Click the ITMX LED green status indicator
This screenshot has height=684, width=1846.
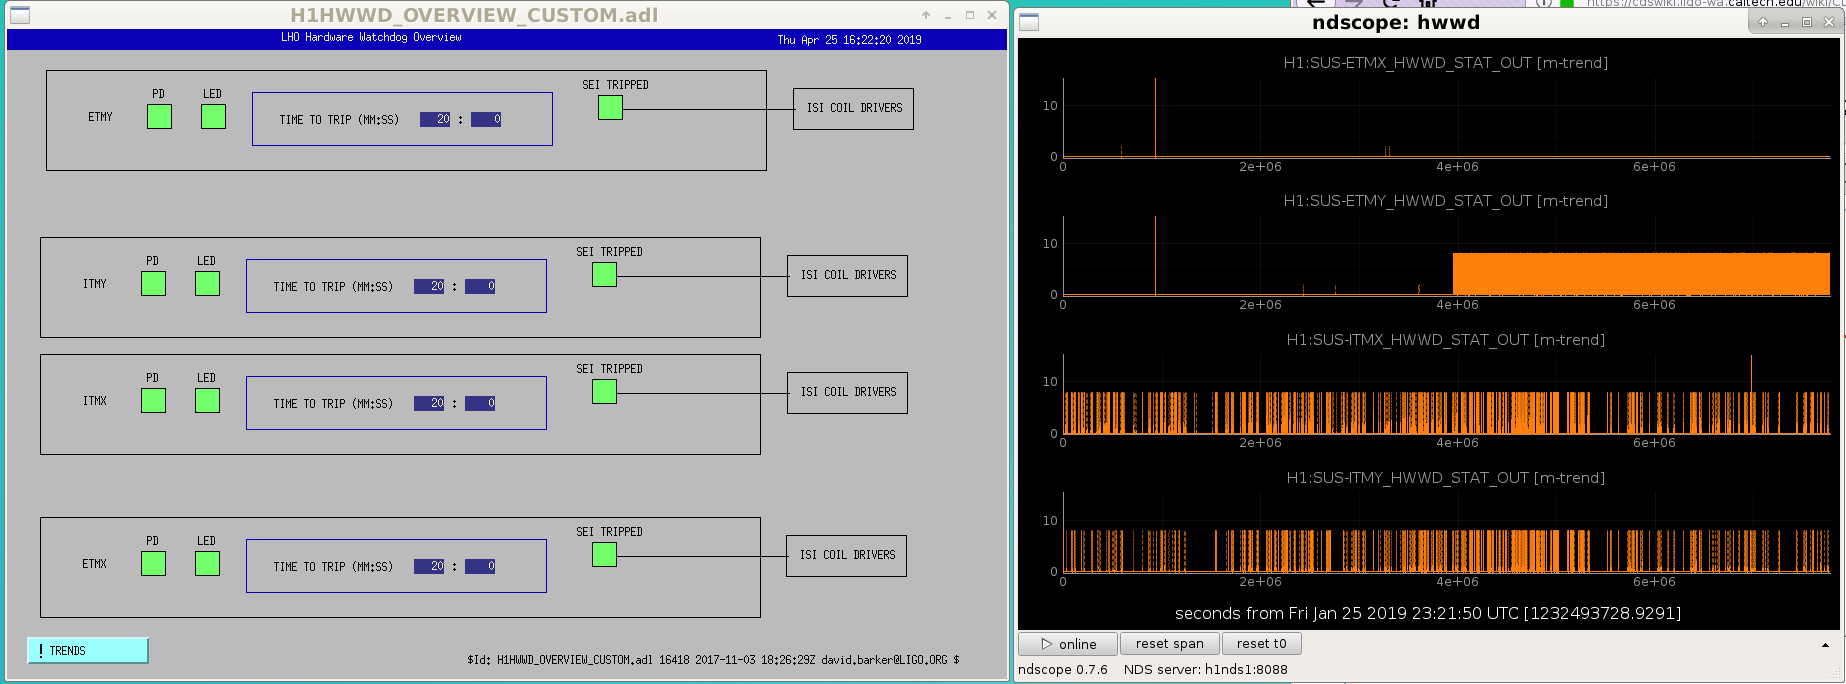click(207, 401)
